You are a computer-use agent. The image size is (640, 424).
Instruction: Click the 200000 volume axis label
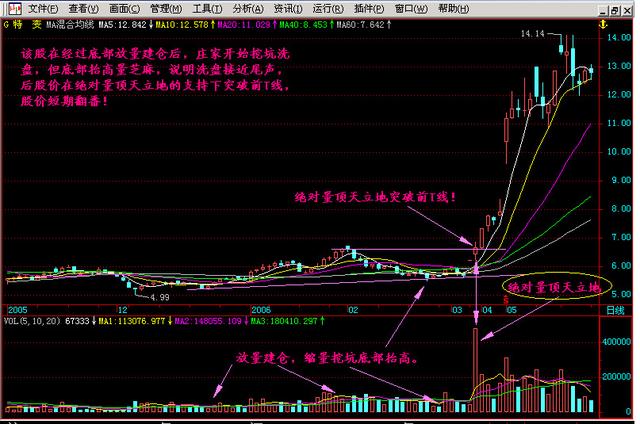coord(616,377)
